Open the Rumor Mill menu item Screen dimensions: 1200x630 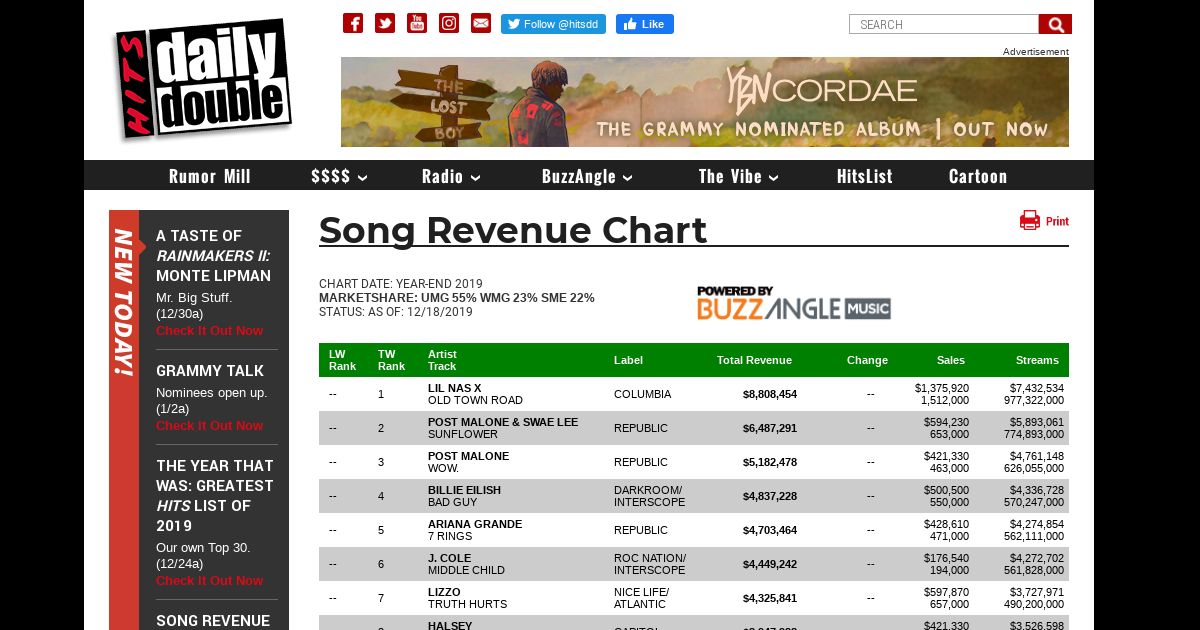click(210, 176)
